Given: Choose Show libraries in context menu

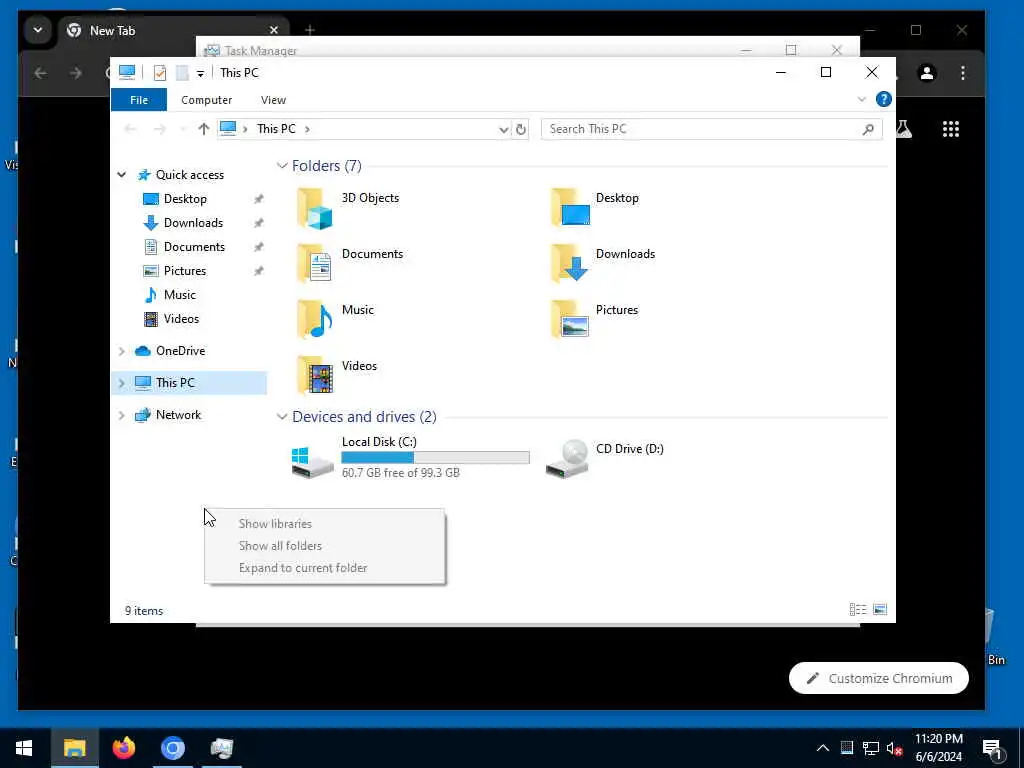Looking at the screenshot, I should point(325,524).
